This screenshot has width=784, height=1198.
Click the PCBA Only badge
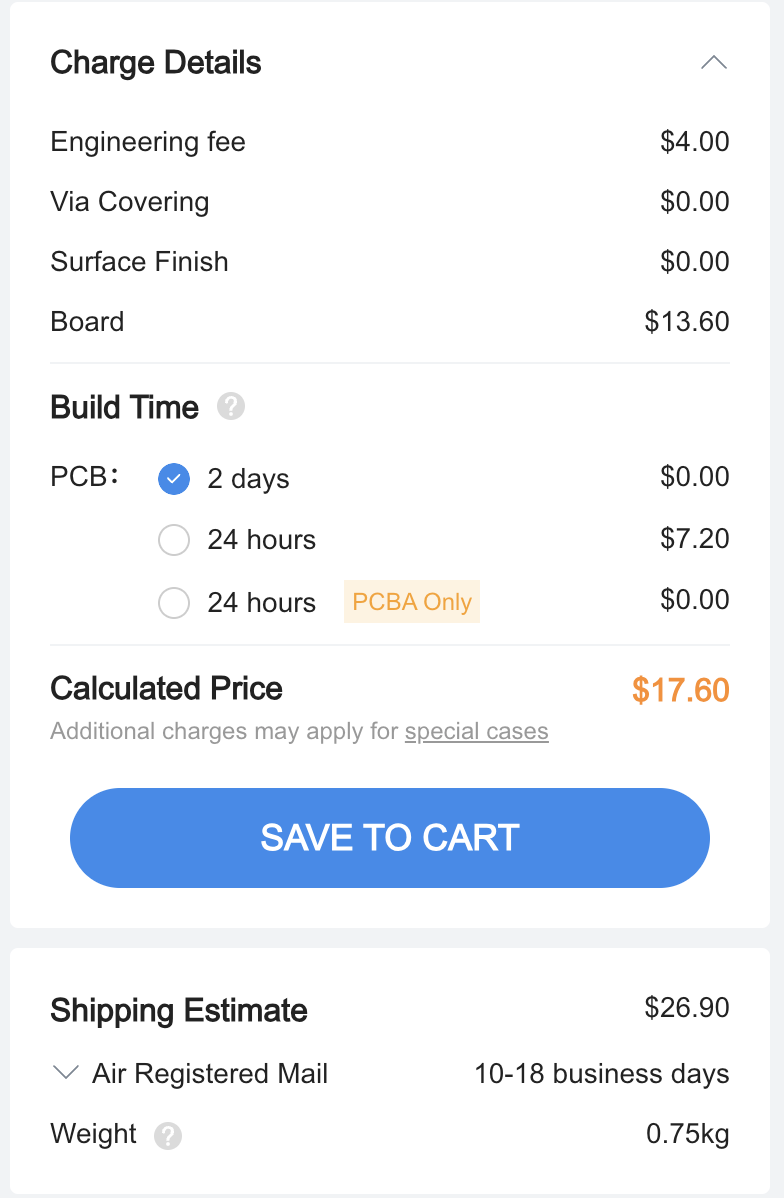pyautogui.click(x=412, y=602)
